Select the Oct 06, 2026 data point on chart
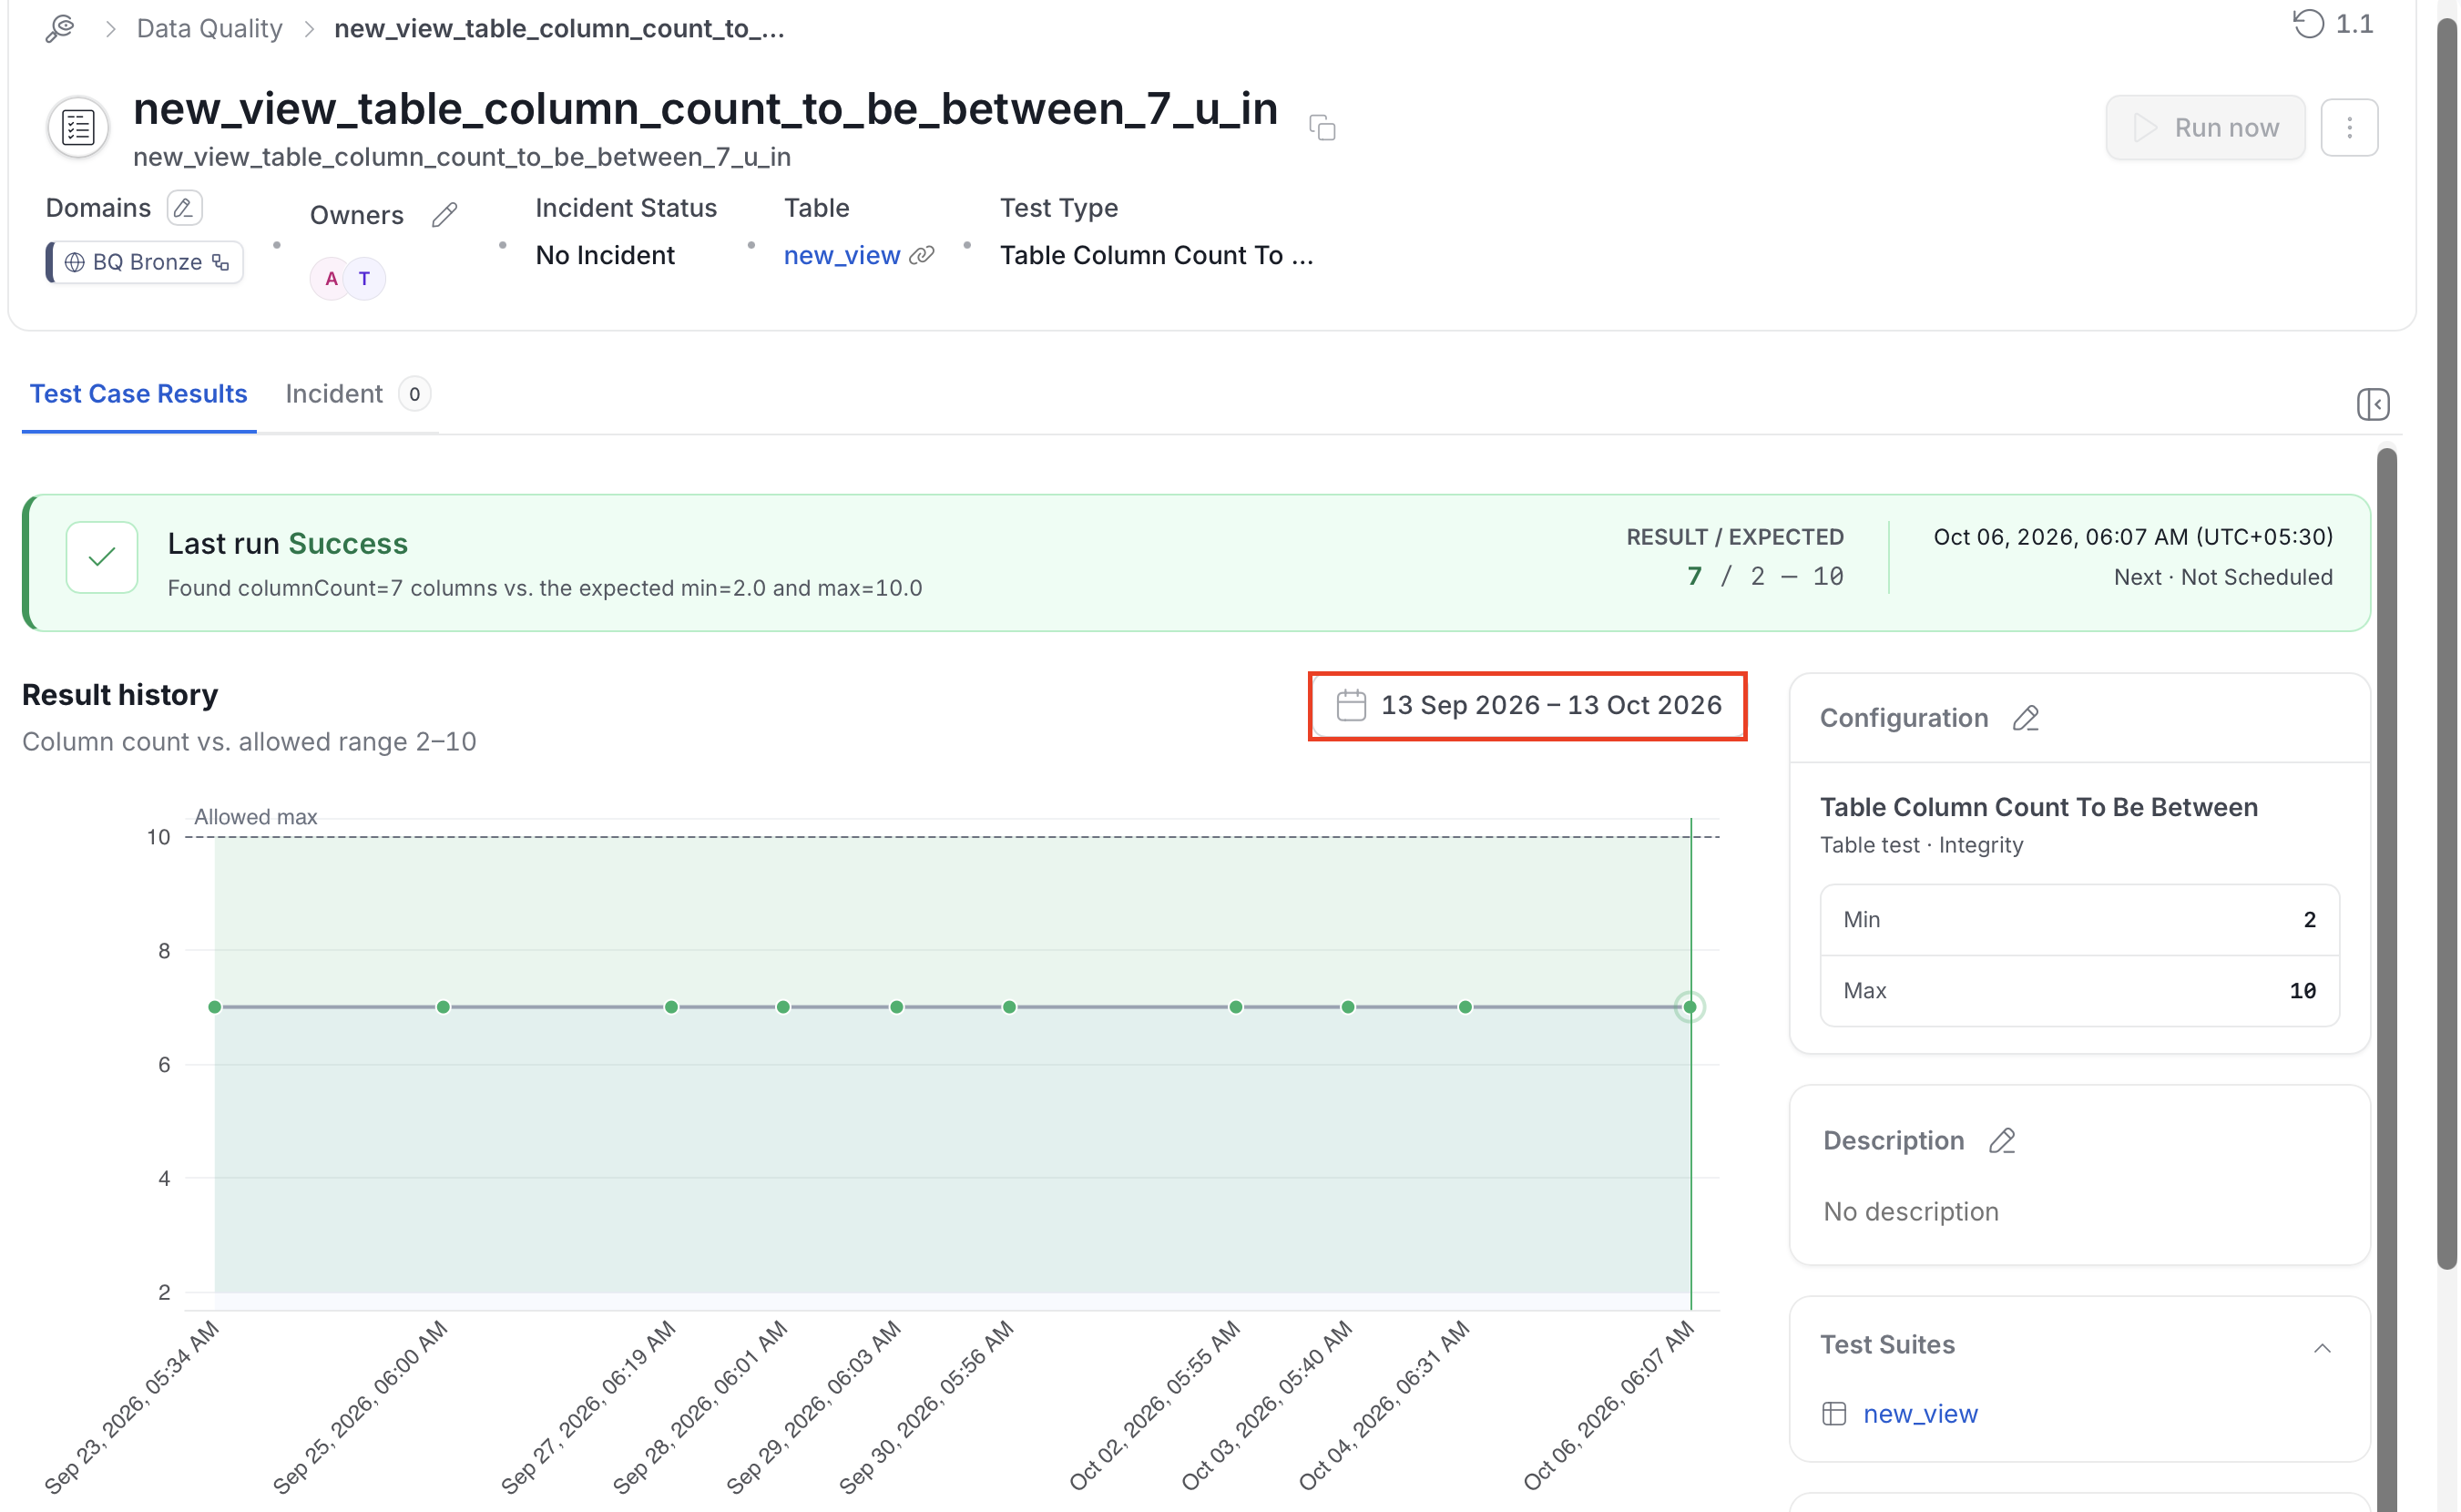This screenshot has height=1512, width=2461. pyautogui.click(x=1690, y=1007)
